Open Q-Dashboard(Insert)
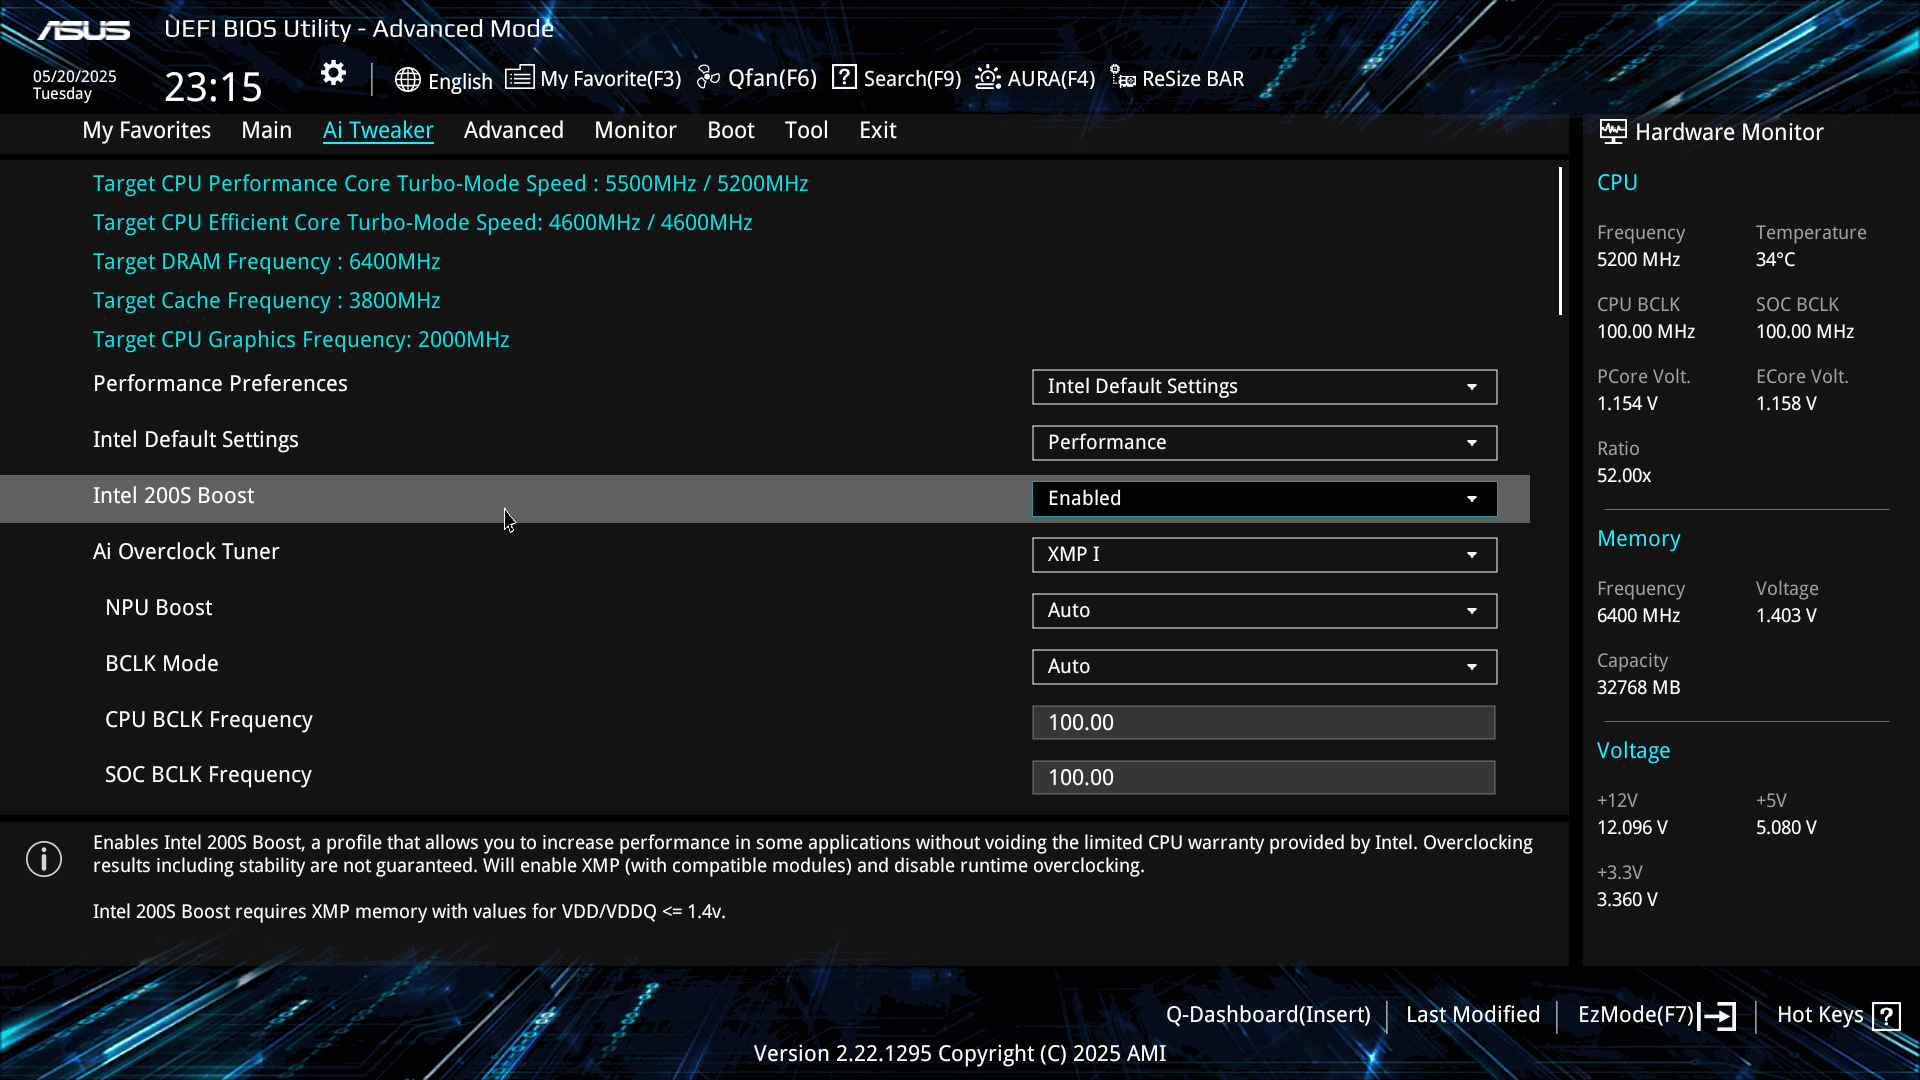 coord(1268,1015)
